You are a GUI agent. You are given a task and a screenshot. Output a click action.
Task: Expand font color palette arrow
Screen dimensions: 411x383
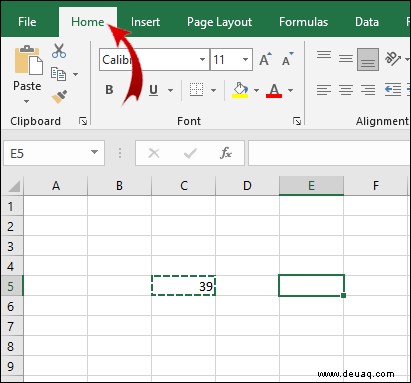pyautogui.click(x=290, y=90)
